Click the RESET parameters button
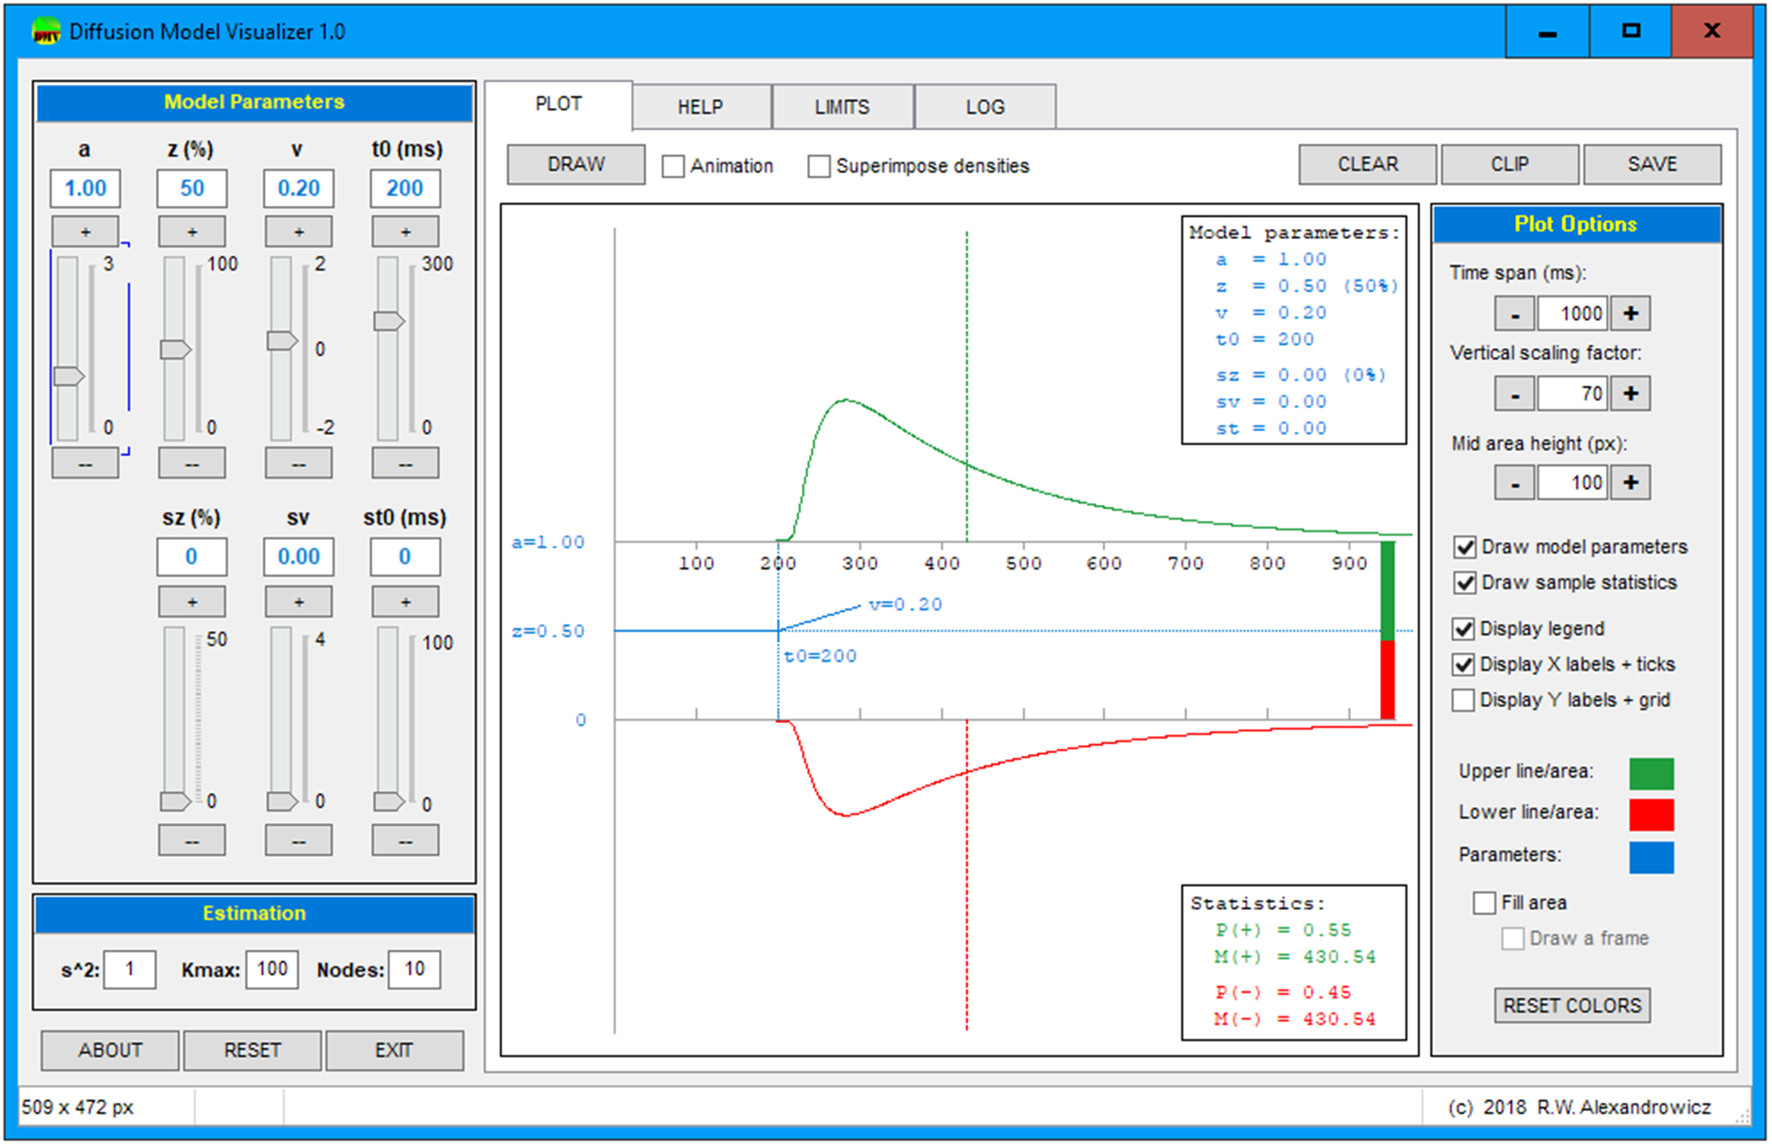Viewport: 1772px width, 1146px height. point(252,1050)
